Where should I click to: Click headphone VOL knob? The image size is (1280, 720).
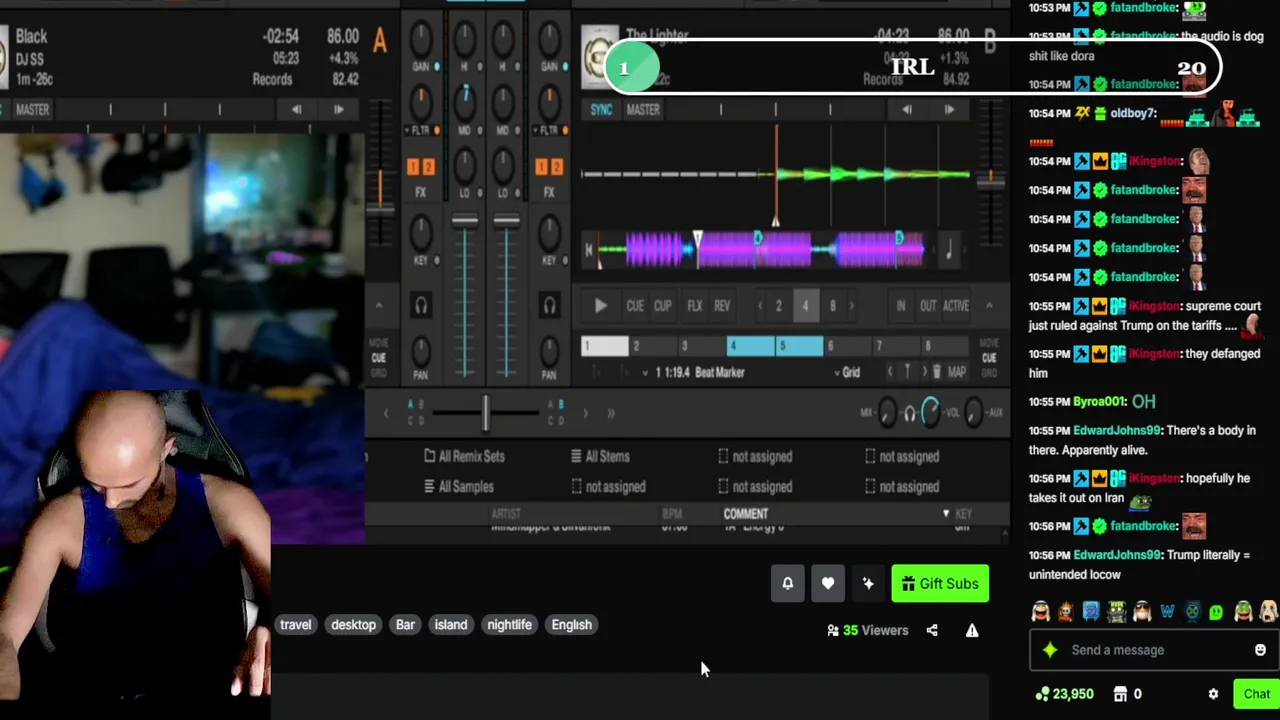click(x=930, y=412)
